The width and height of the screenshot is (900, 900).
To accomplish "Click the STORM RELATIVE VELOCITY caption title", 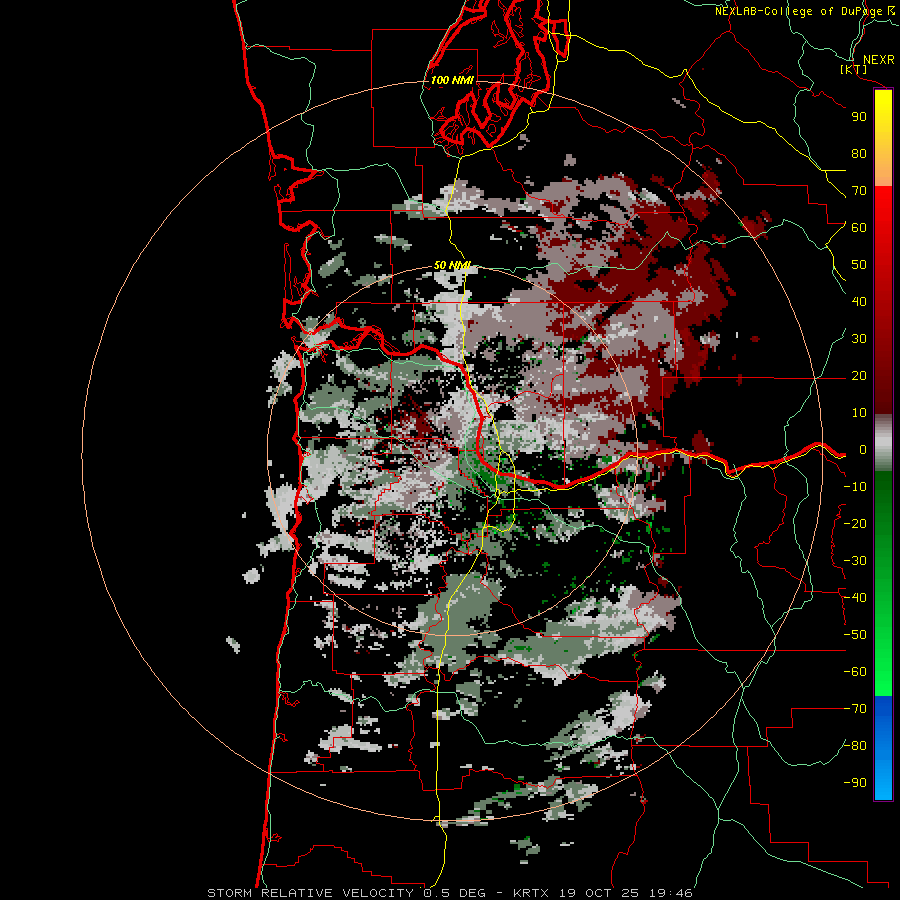I will coord(313,893).
